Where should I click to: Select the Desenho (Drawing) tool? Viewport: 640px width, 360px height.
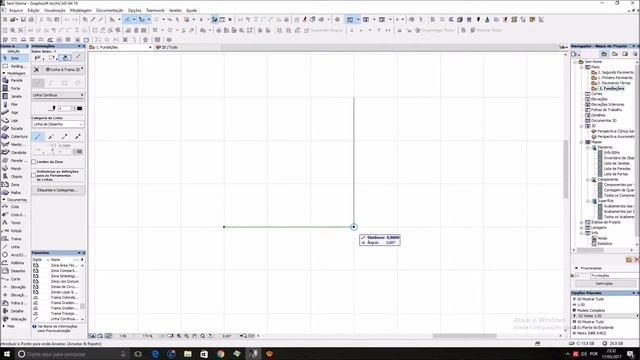tap(14, 271)
